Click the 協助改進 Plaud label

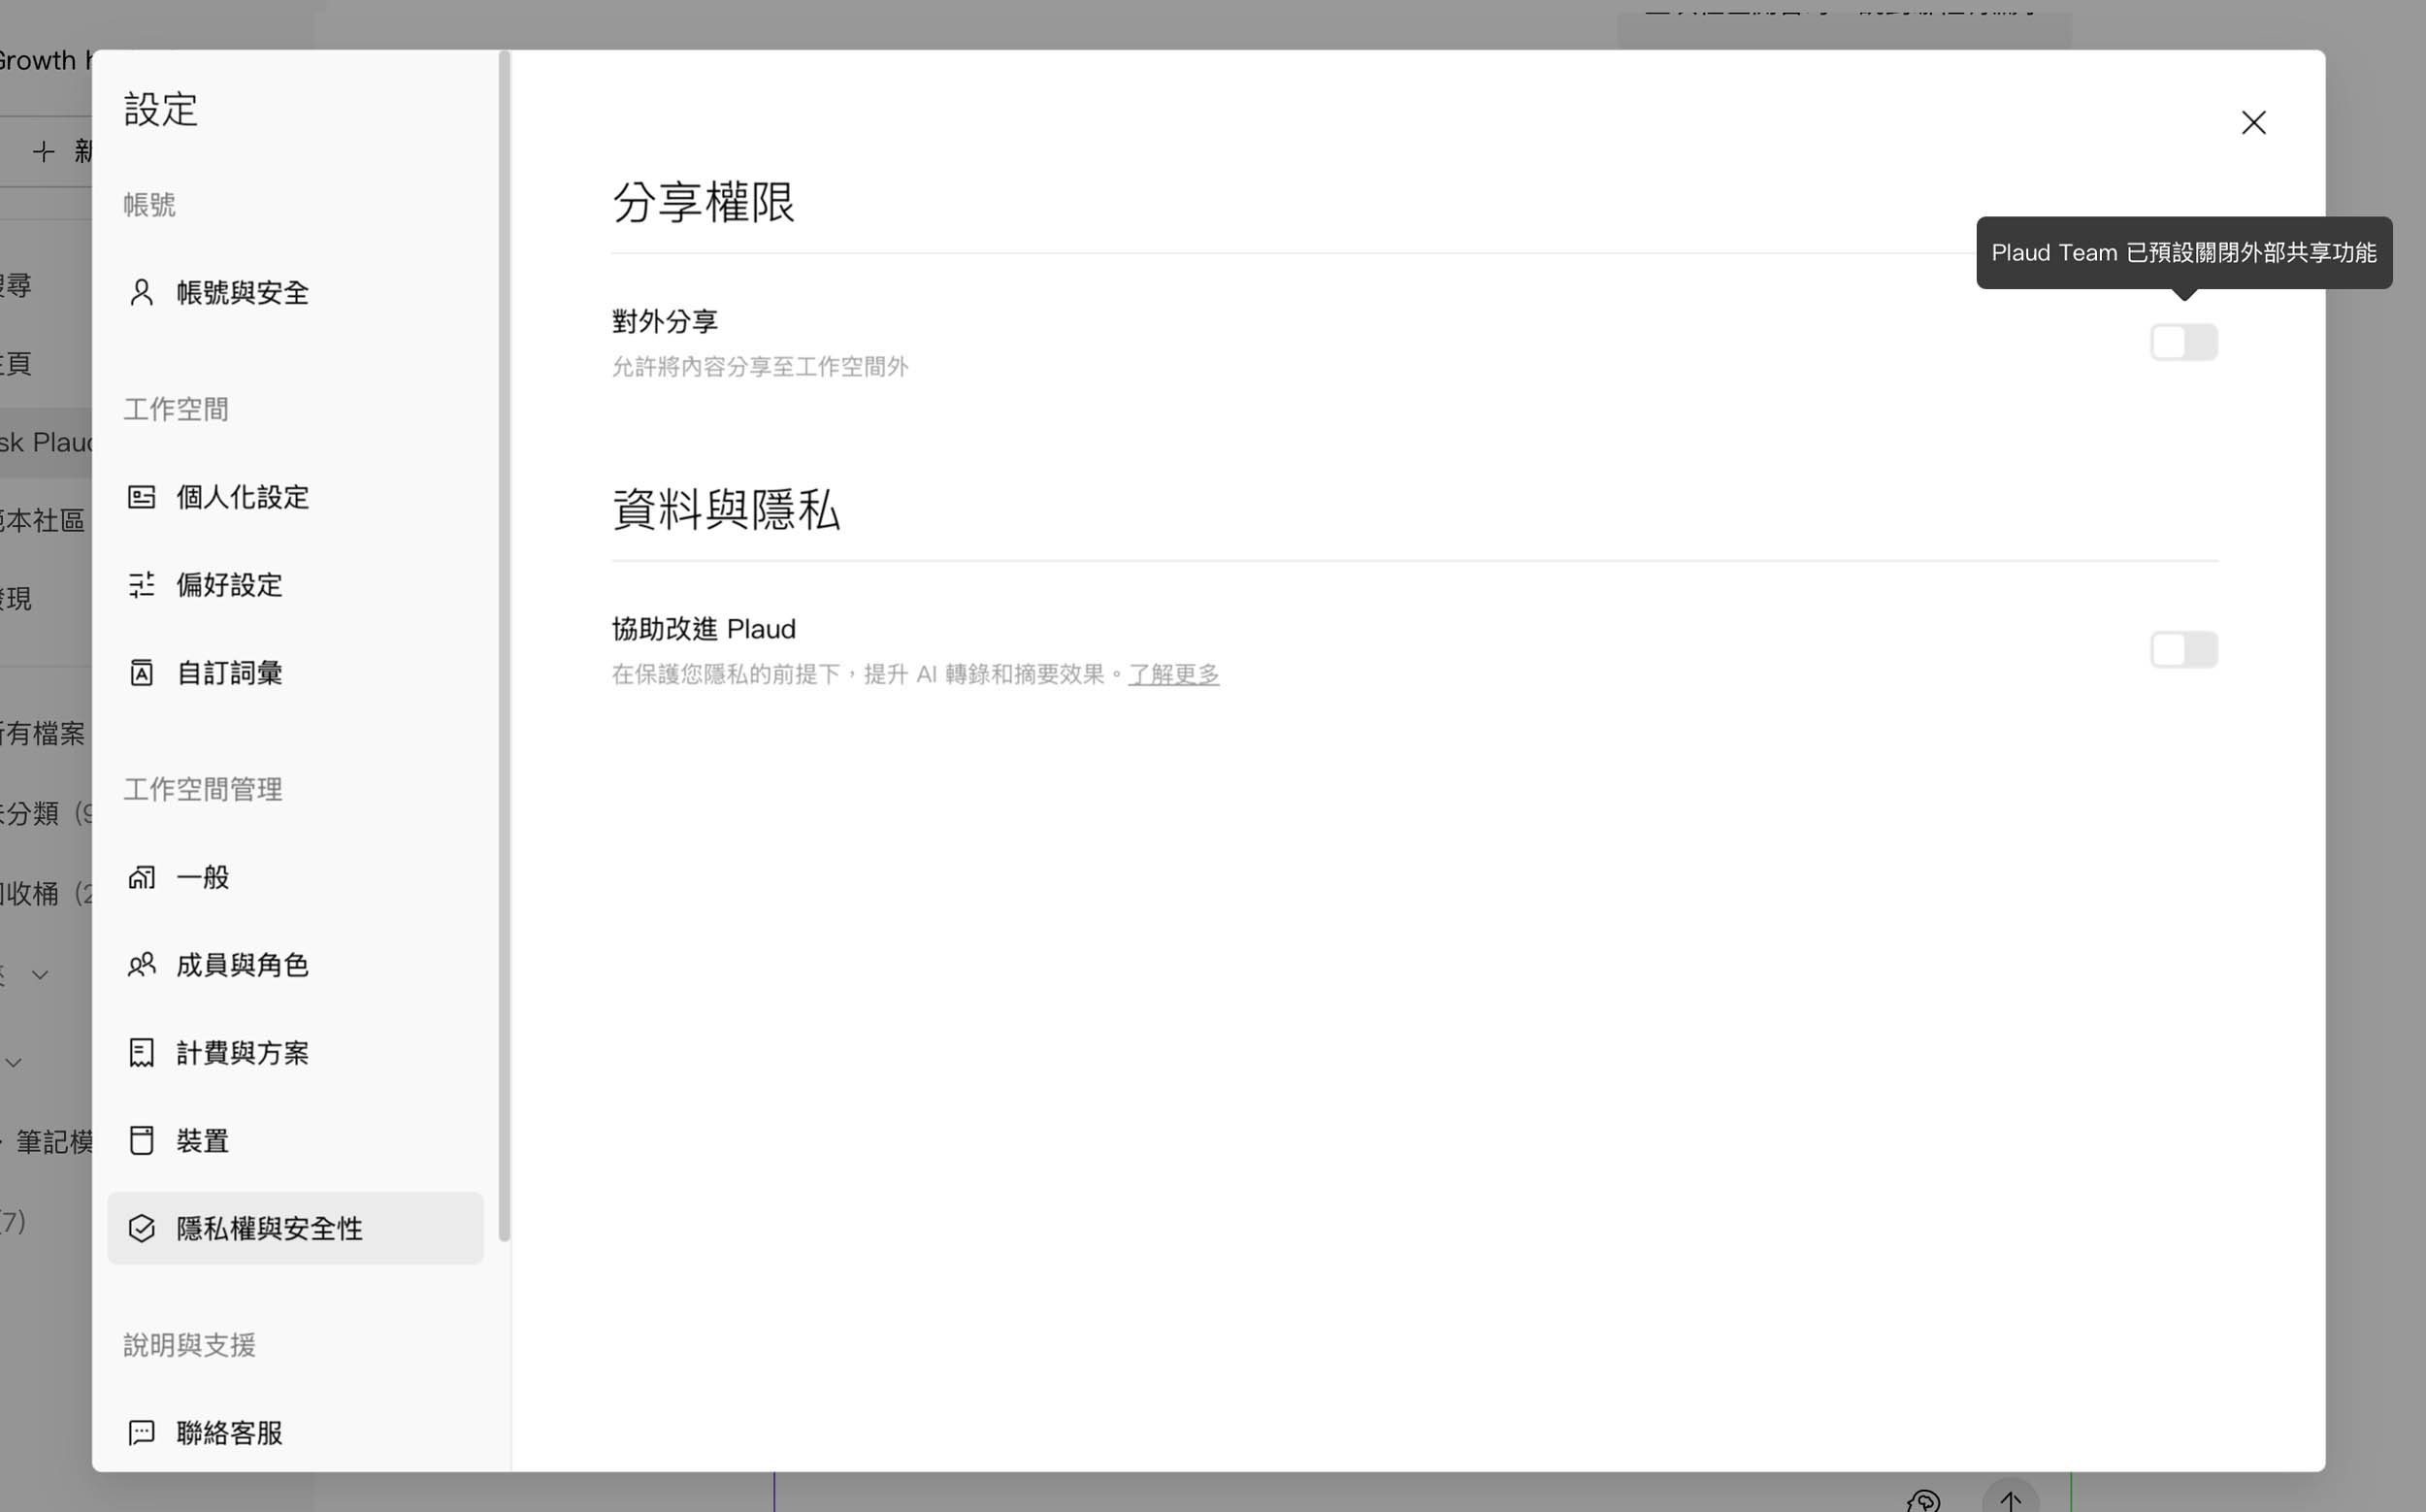[704, 629]
